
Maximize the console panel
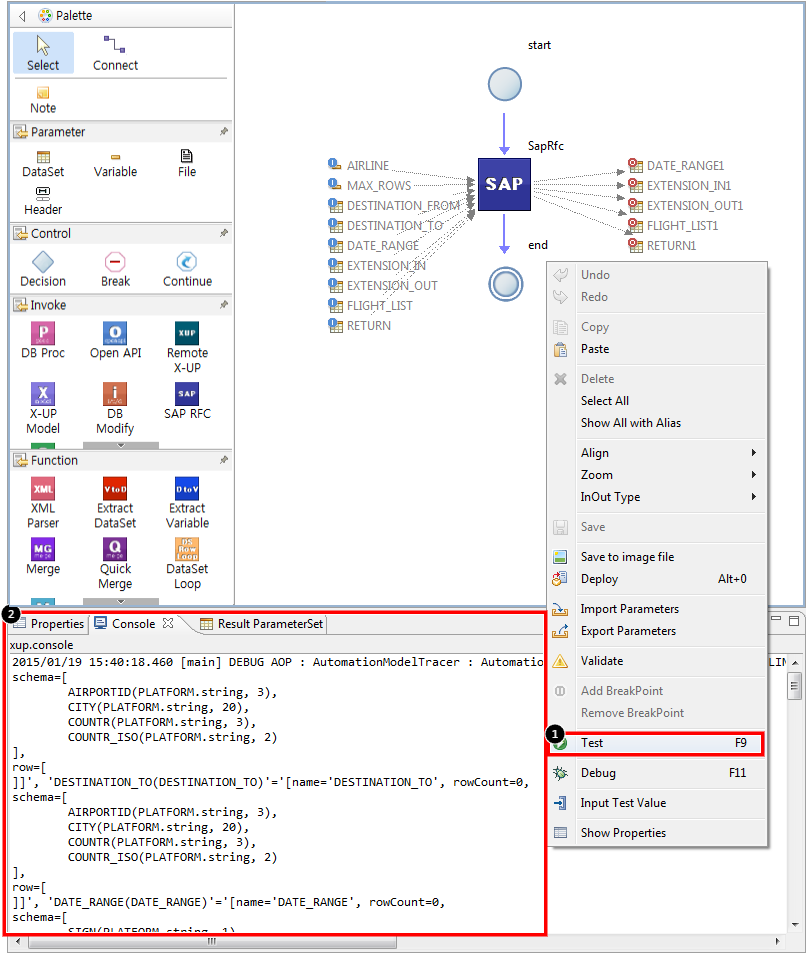click(794, 621)
